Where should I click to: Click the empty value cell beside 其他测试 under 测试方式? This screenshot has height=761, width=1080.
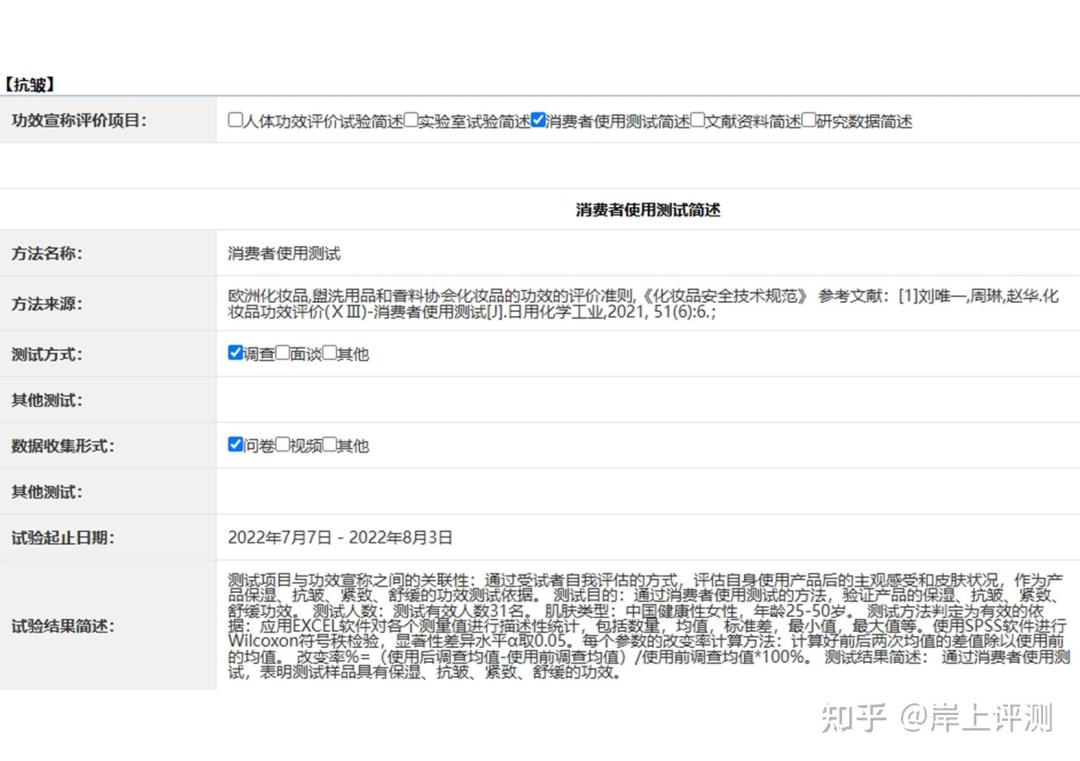(648, 400)
